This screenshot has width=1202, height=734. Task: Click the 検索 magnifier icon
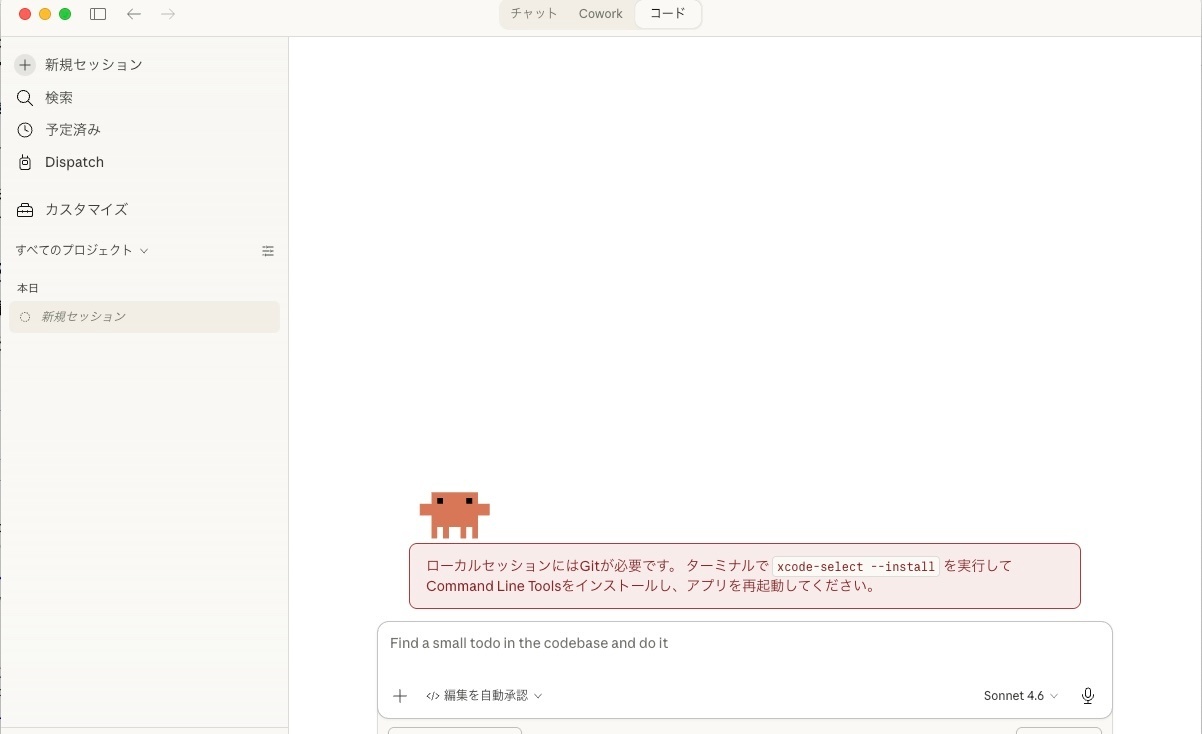point(25,98)
